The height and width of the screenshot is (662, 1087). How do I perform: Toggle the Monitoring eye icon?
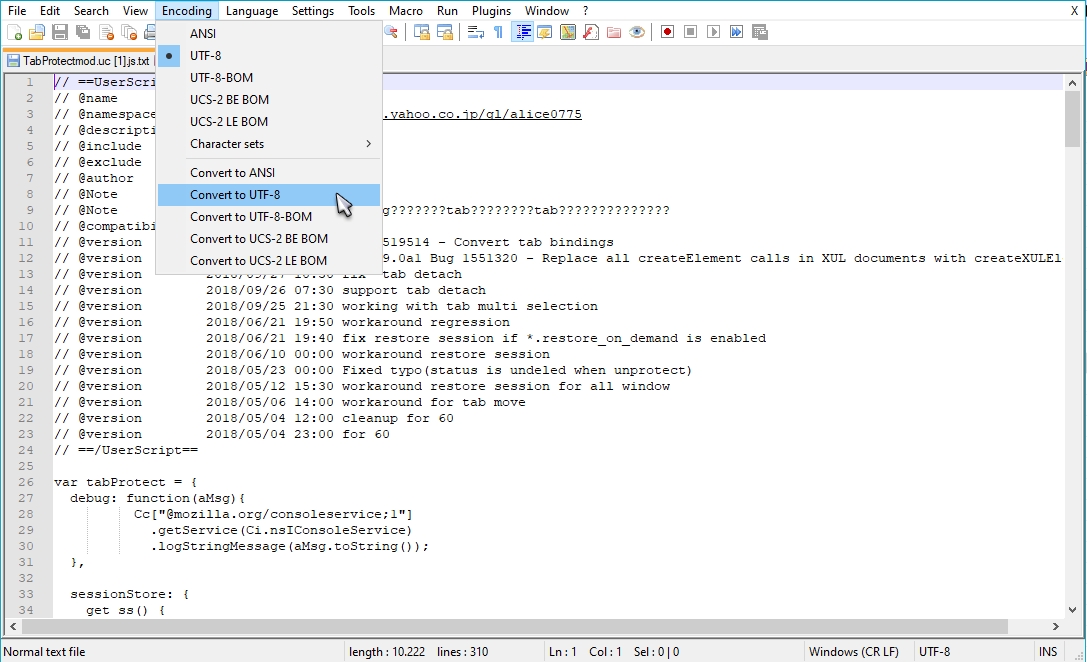tap(636, 33)
